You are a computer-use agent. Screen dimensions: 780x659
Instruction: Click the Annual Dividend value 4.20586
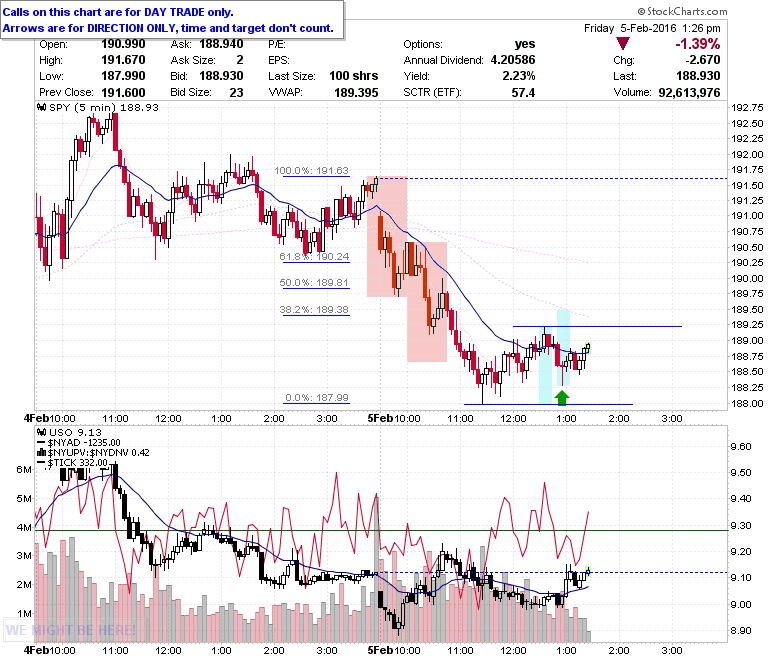pos(513,60)
